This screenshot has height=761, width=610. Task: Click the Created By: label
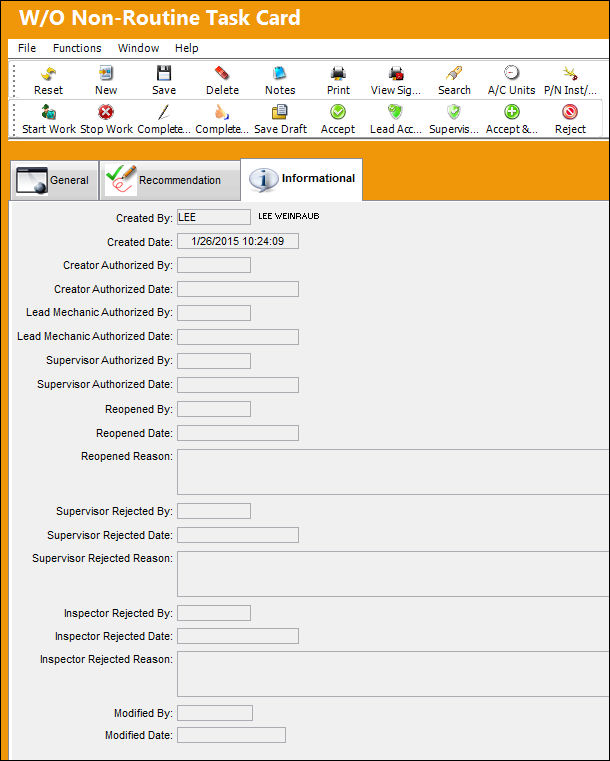144,218
